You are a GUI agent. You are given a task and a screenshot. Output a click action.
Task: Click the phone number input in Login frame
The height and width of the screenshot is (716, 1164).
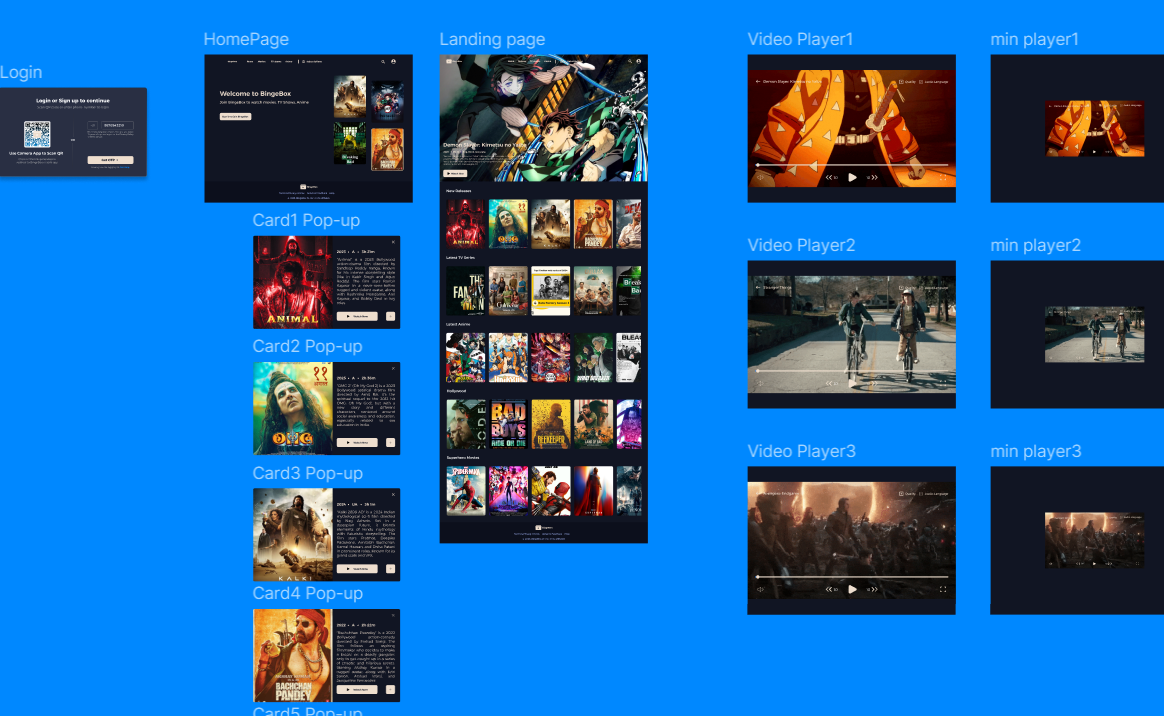point(118,125)
